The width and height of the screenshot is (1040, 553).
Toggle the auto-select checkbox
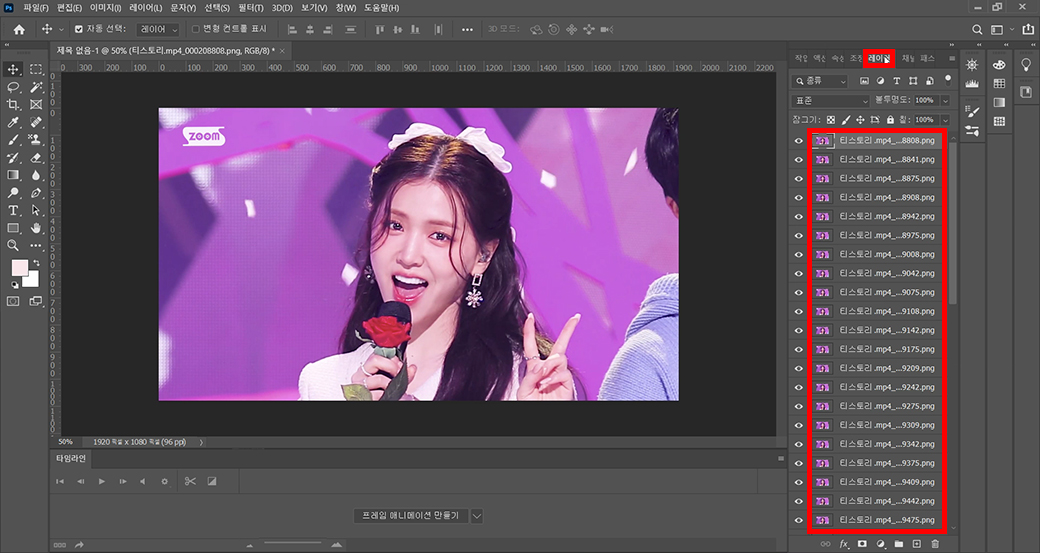coord(79,29)
